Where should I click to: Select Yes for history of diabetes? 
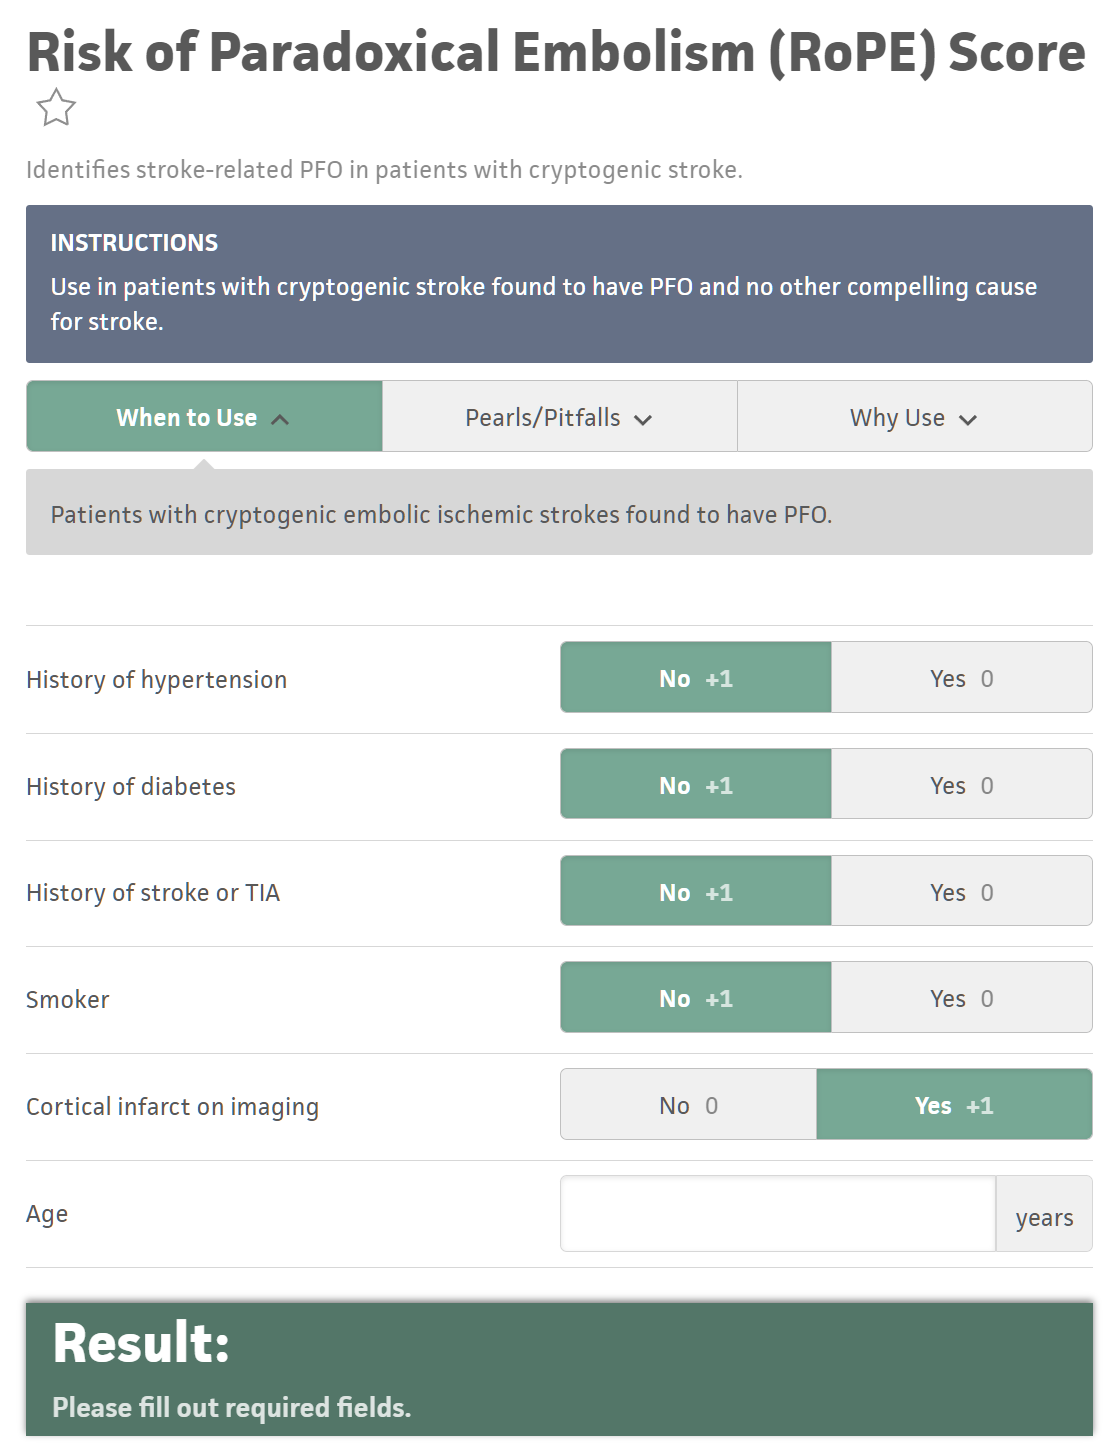962,785
